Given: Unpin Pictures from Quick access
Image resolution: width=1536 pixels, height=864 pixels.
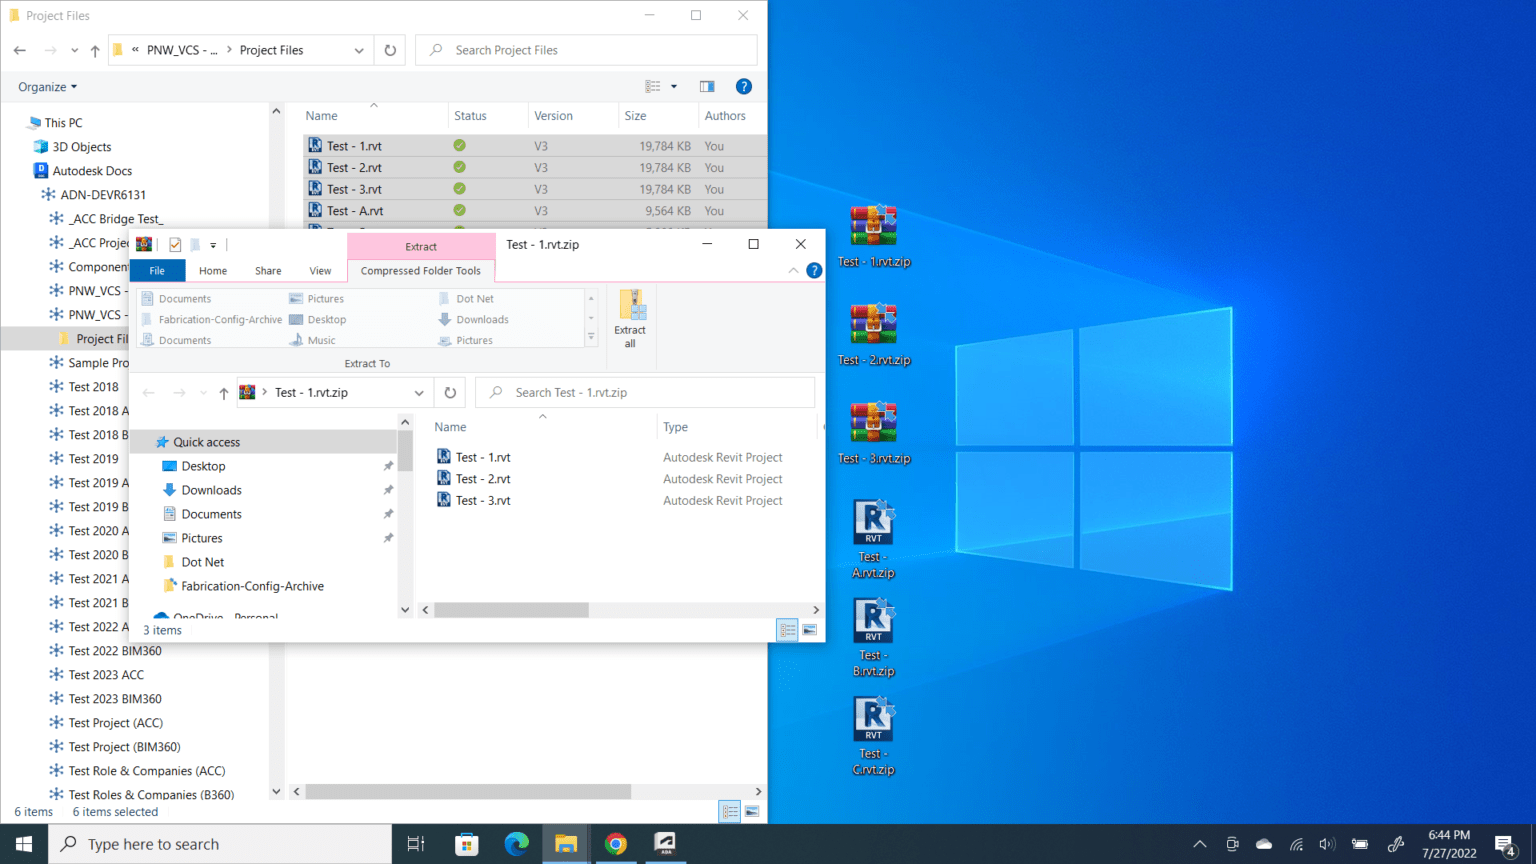Looking at the screenshot, I should [388, 537].
